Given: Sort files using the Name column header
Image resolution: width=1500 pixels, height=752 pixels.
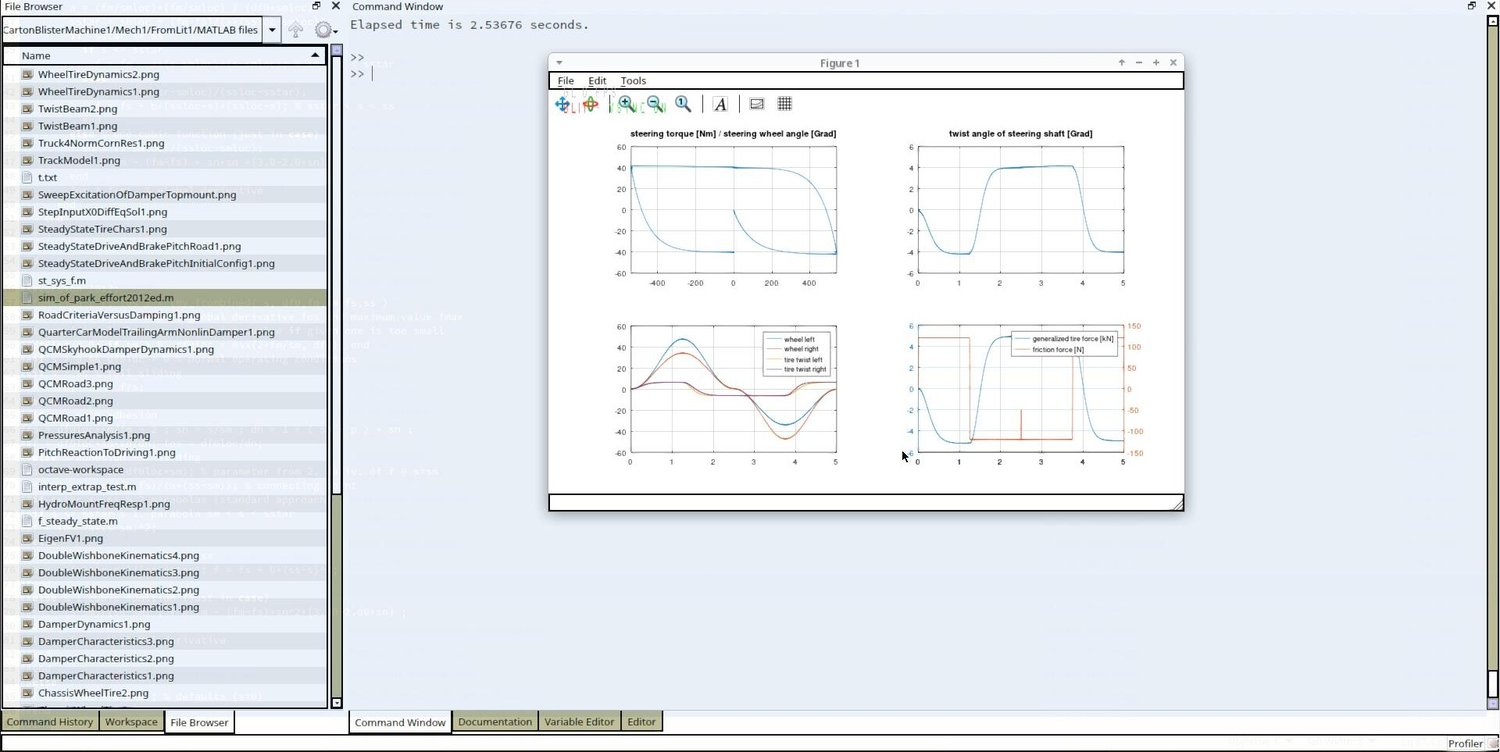Looking at the screenshot, I should click(164, 56).
